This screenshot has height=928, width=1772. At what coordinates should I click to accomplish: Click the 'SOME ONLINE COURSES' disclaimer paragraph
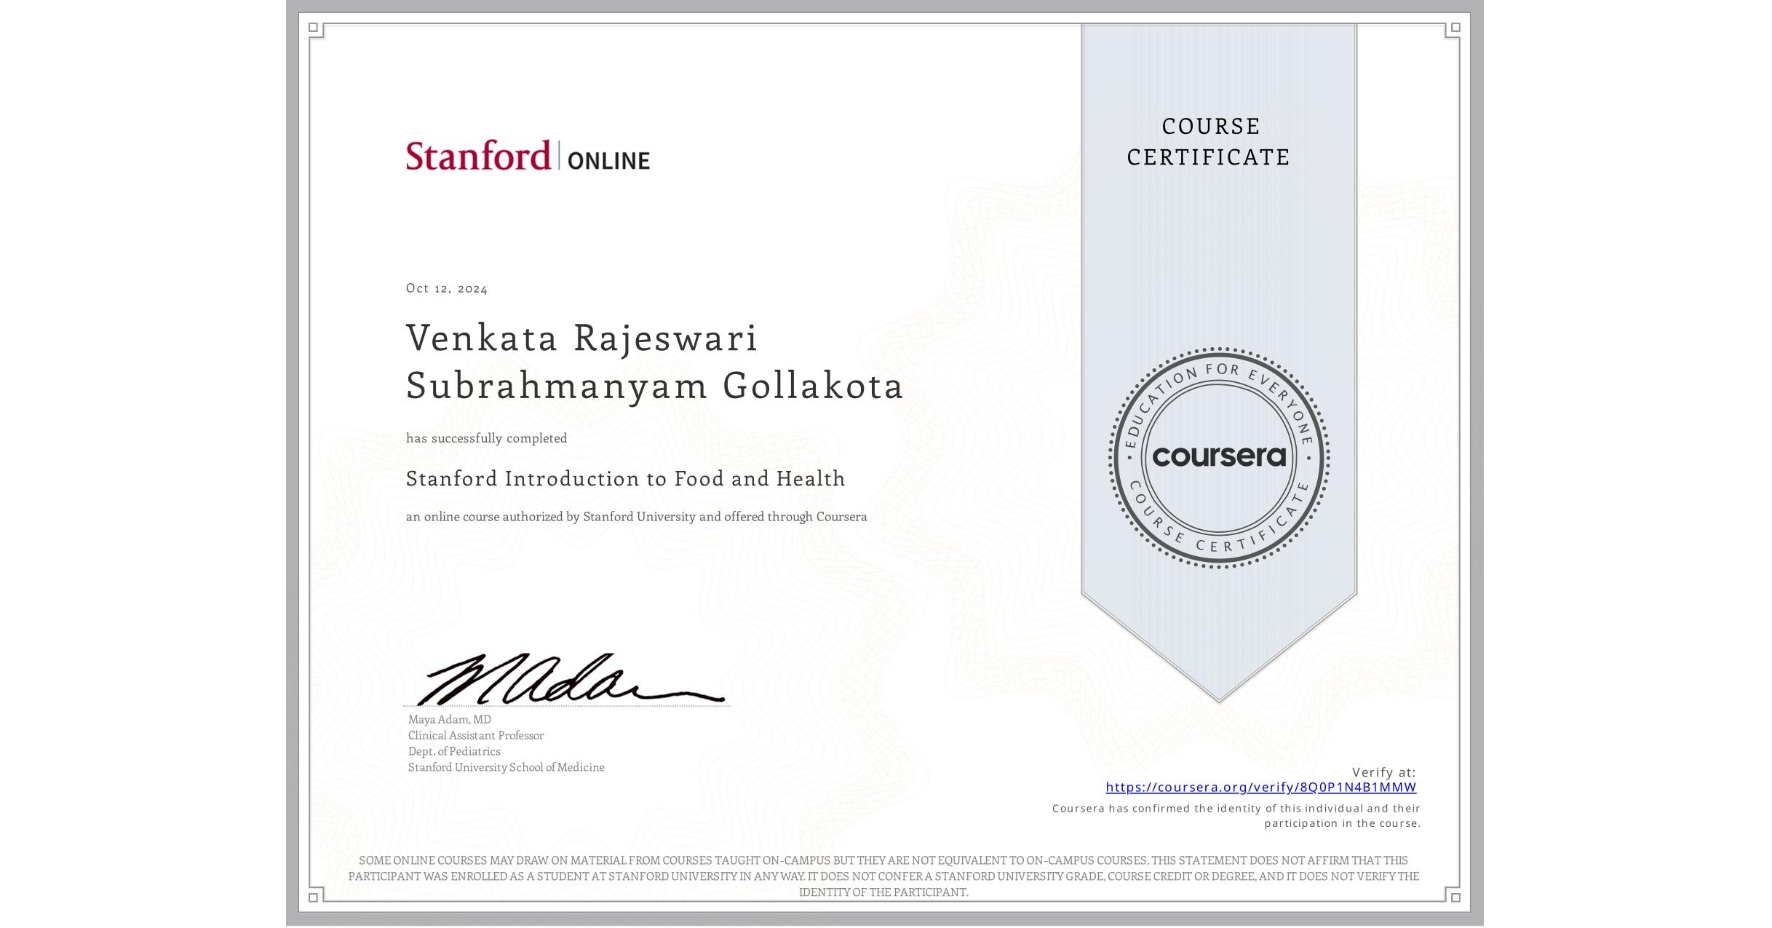click(884, 876)
